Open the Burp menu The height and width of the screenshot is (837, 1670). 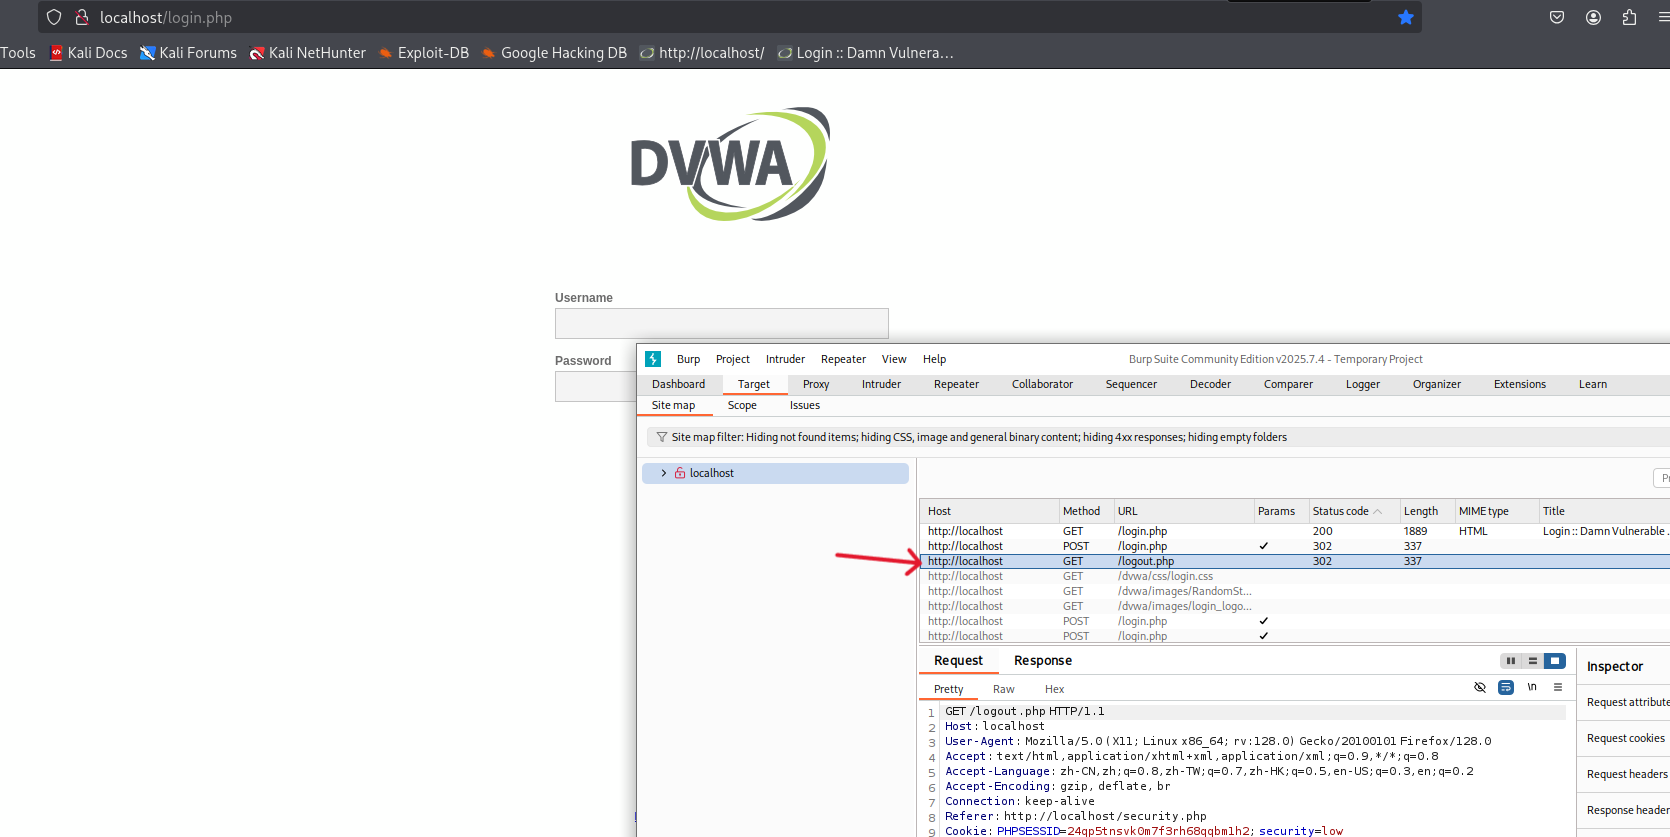688,359
